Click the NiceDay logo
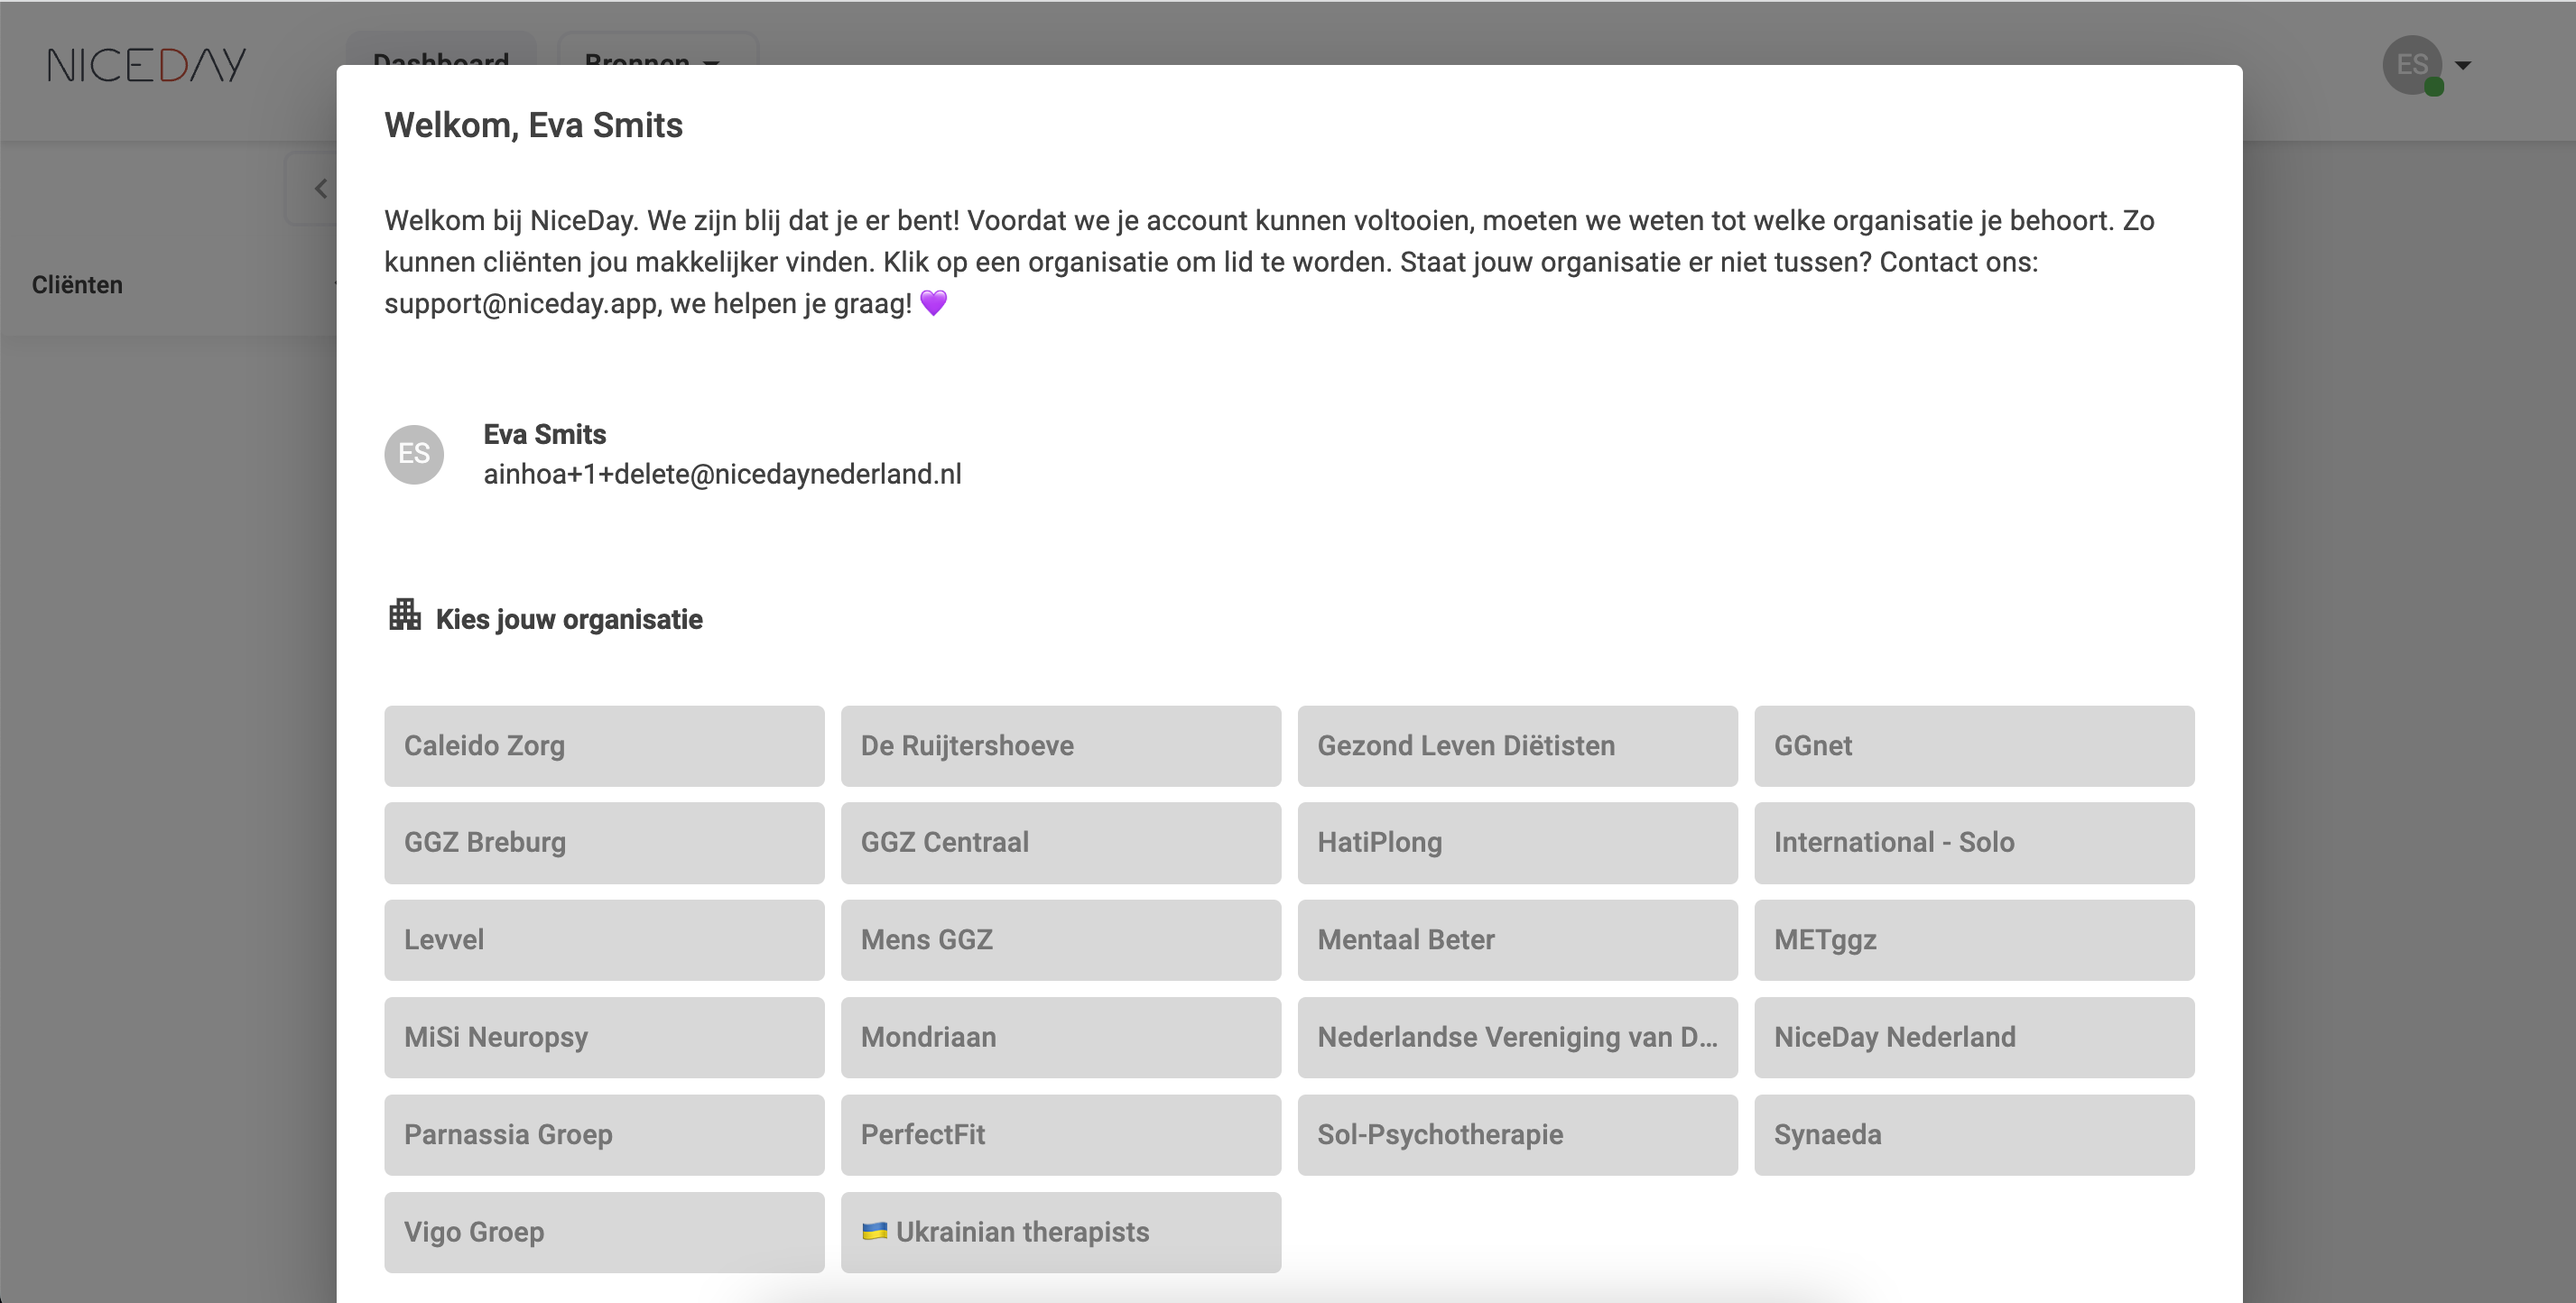Viewport: 2576px width, 1303px height. coord(146,65)
